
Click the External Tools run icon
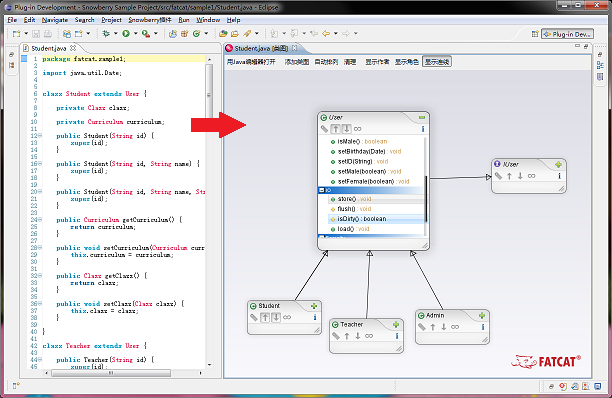[x=146, y=34]
